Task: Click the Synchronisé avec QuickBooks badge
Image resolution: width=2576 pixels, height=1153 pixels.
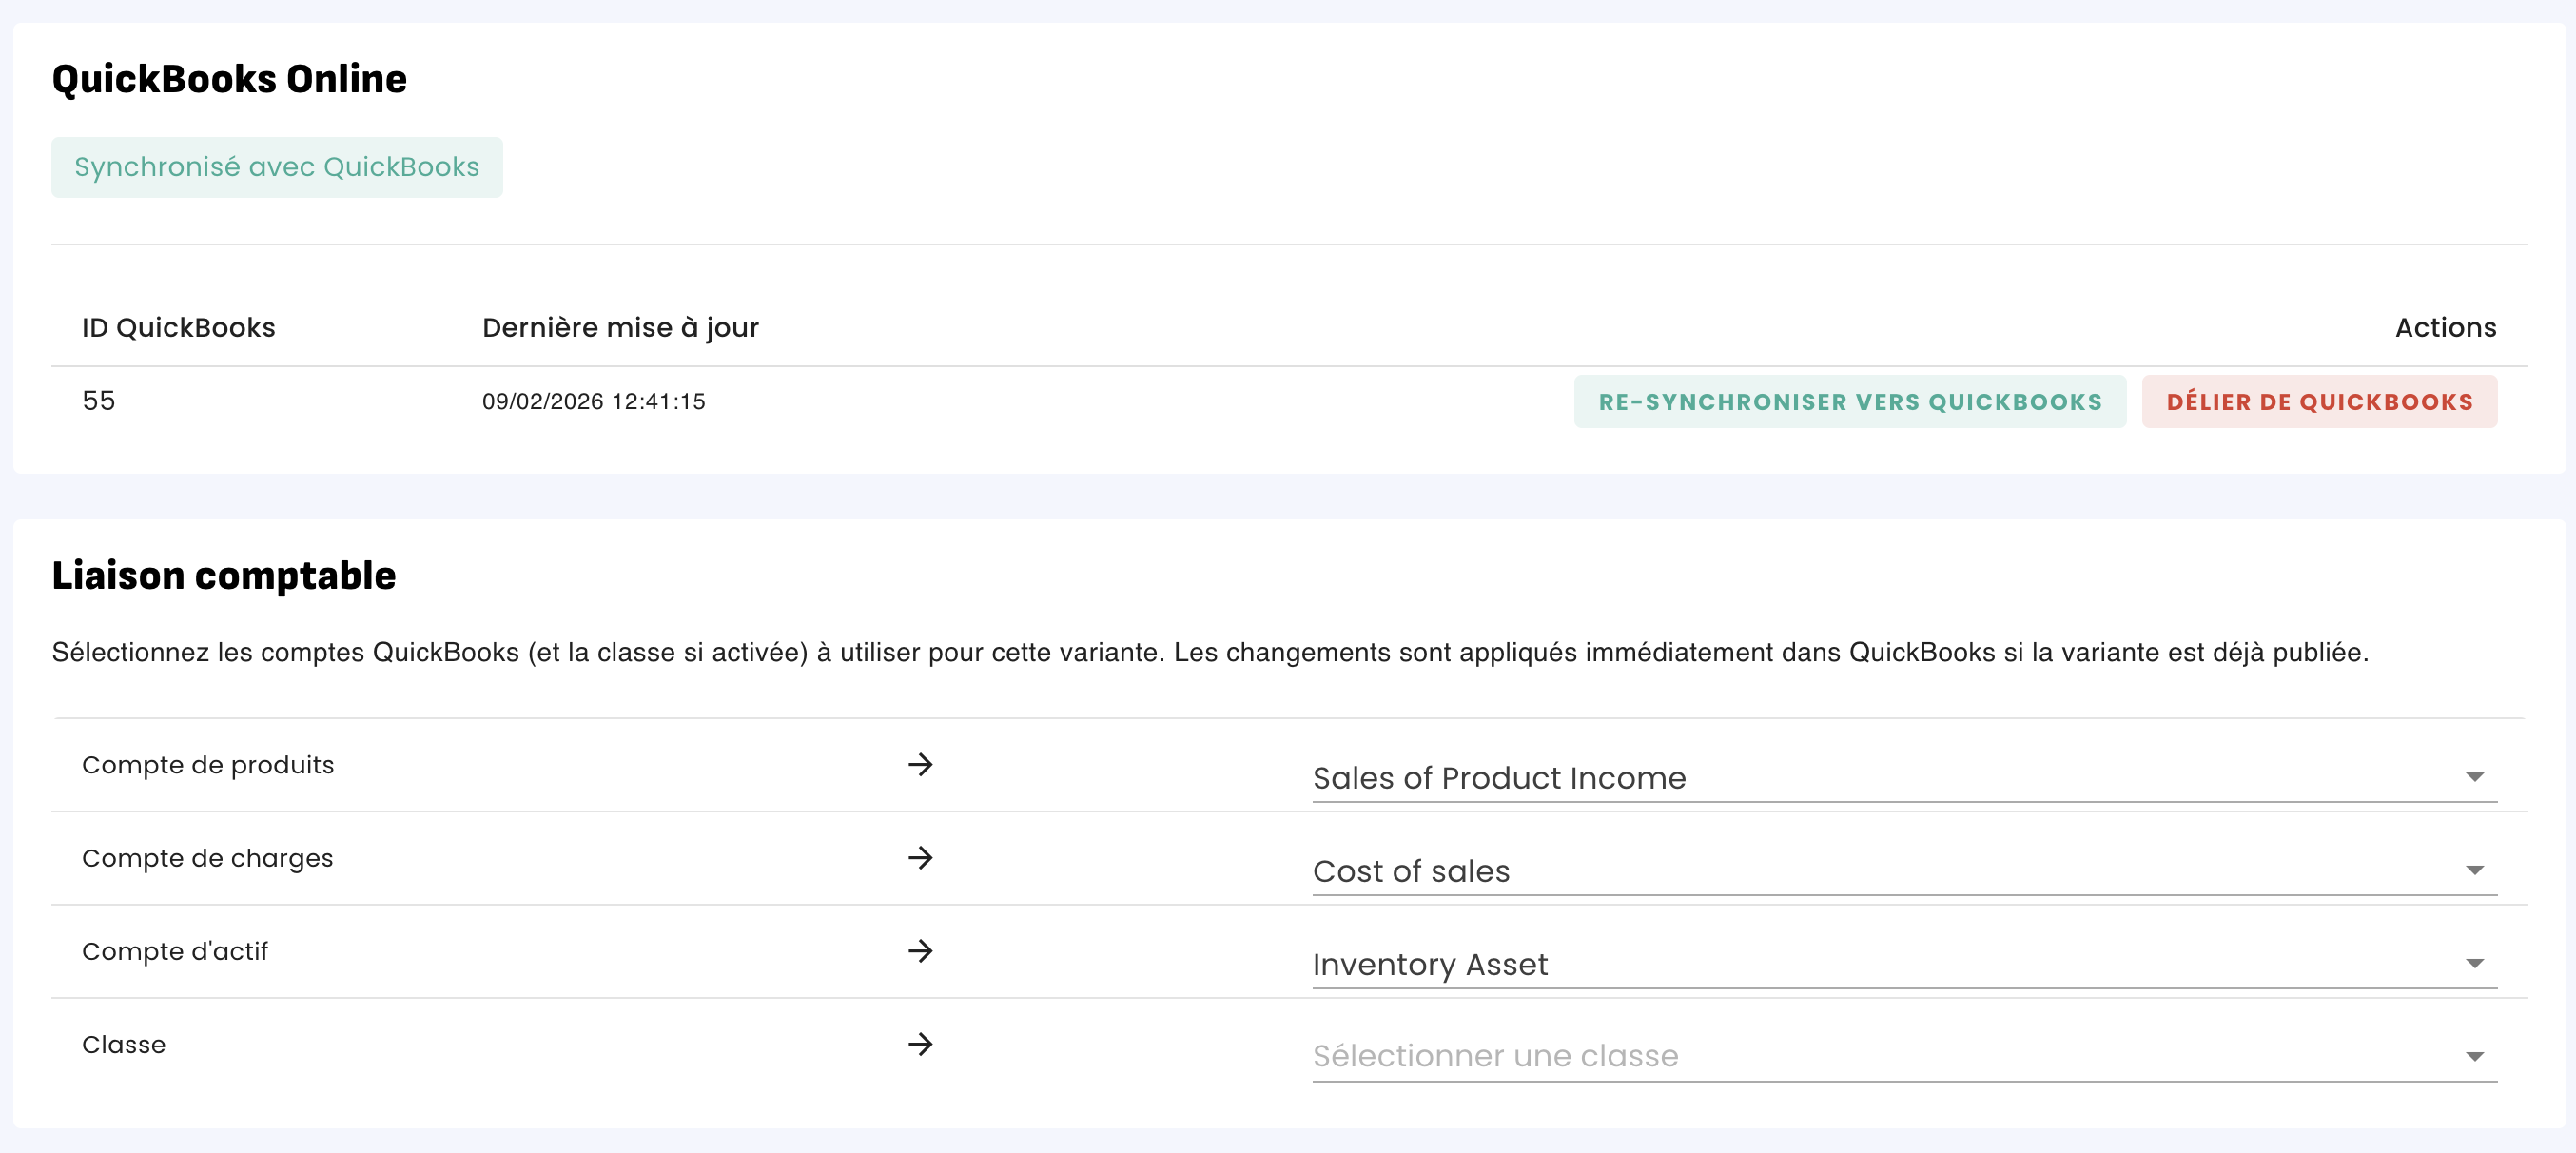Action: click(x=277, y=167)
